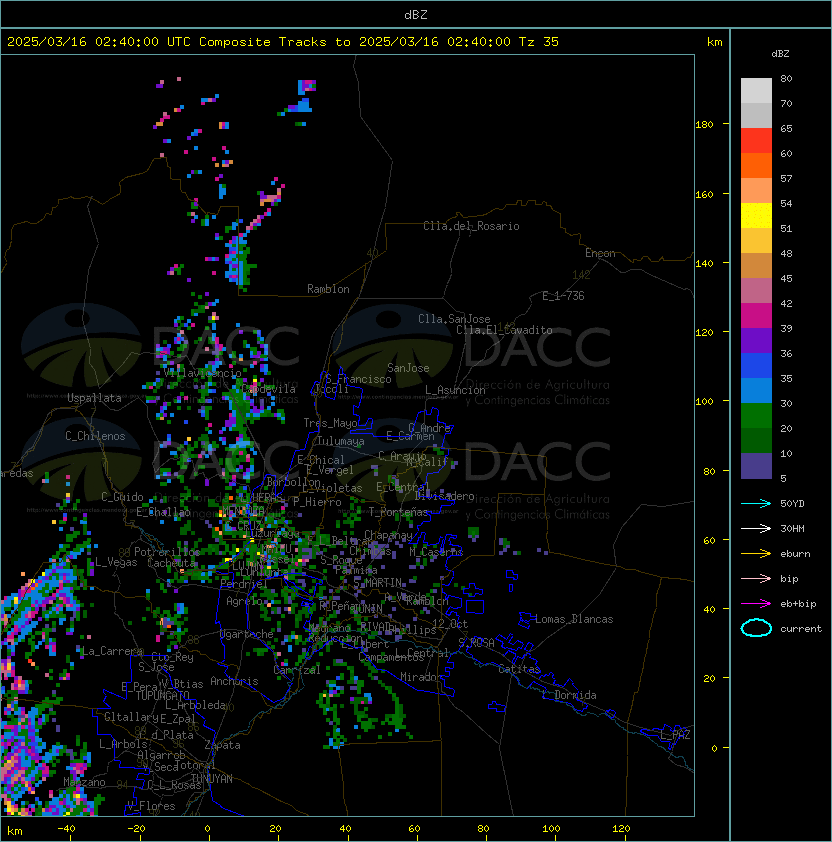
Task: Pick the gold 48-51 dBZ swatch
Action: click(x=756, y=241)
